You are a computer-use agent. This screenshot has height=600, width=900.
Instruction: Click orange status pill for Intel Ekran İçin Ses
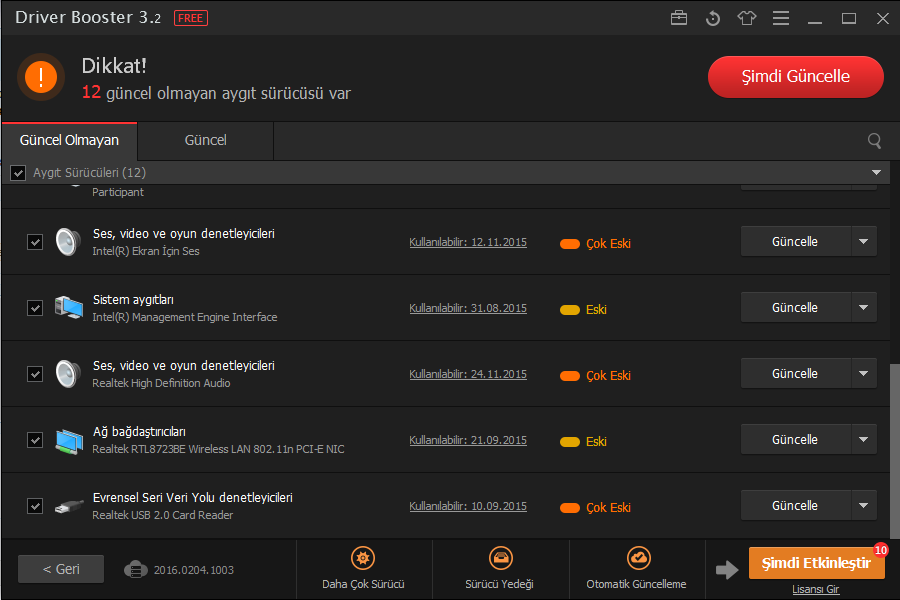569,244
